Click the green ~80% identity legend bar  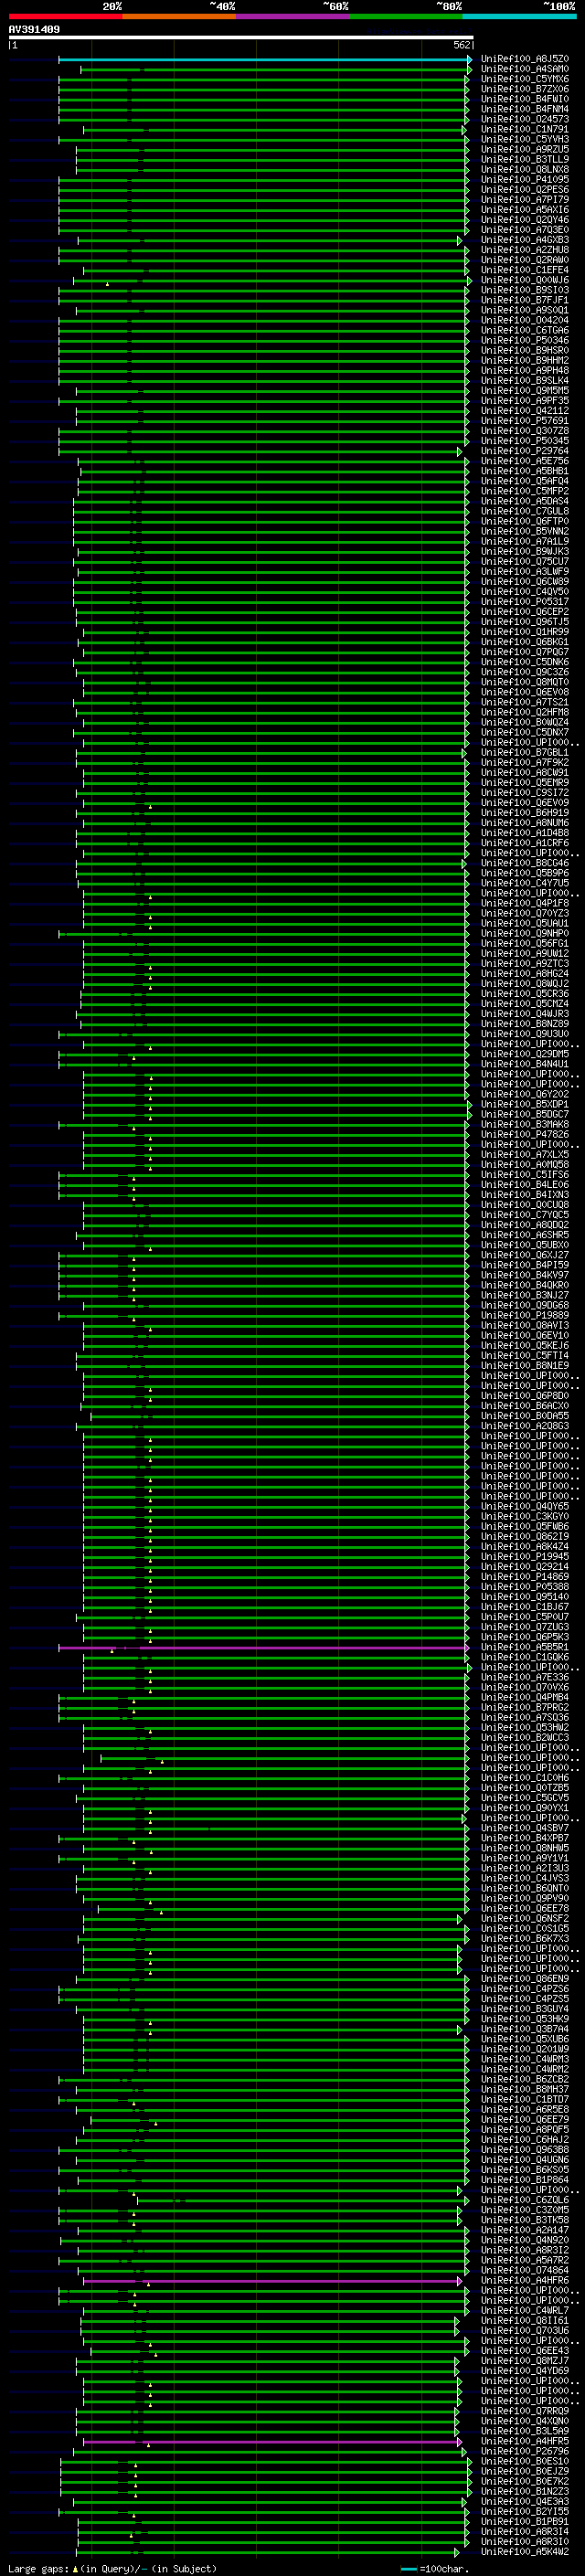point(406,16)
